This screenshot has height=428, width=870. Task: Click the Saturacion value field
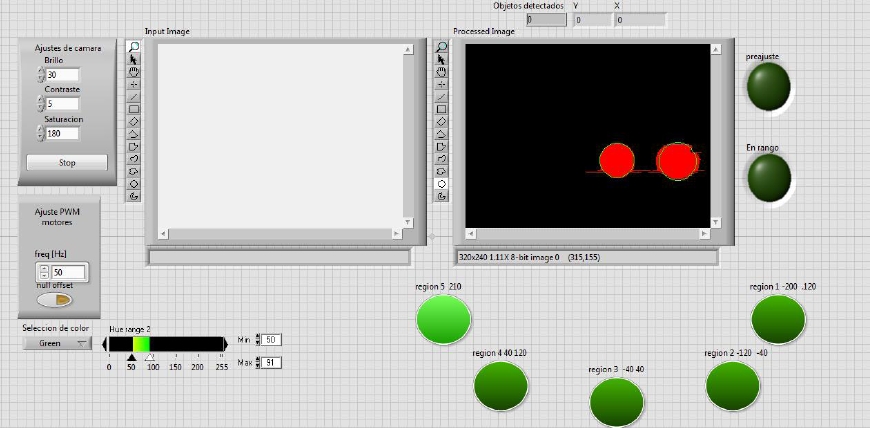coord(62,133)
